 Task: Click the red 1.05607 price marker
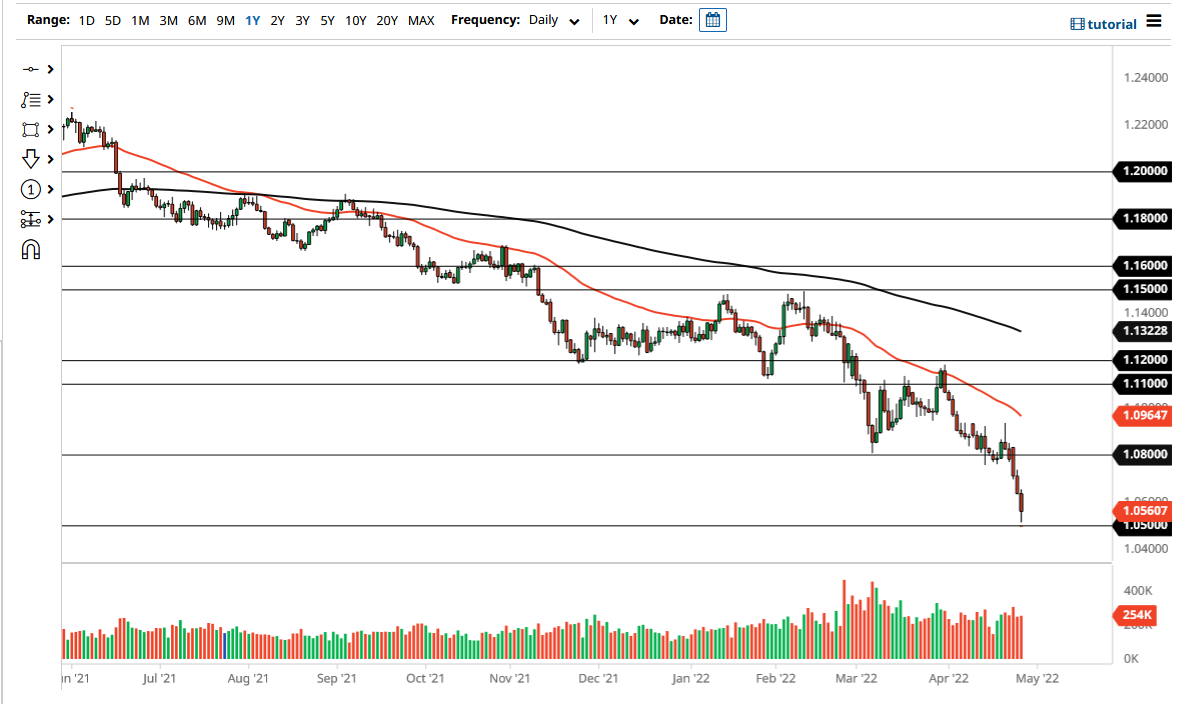click(x=1142, y=511)
